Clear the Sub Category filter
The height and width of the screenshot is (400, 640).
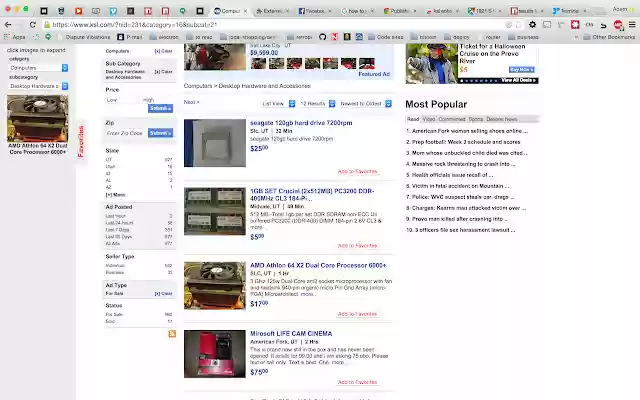click(165, 71)
